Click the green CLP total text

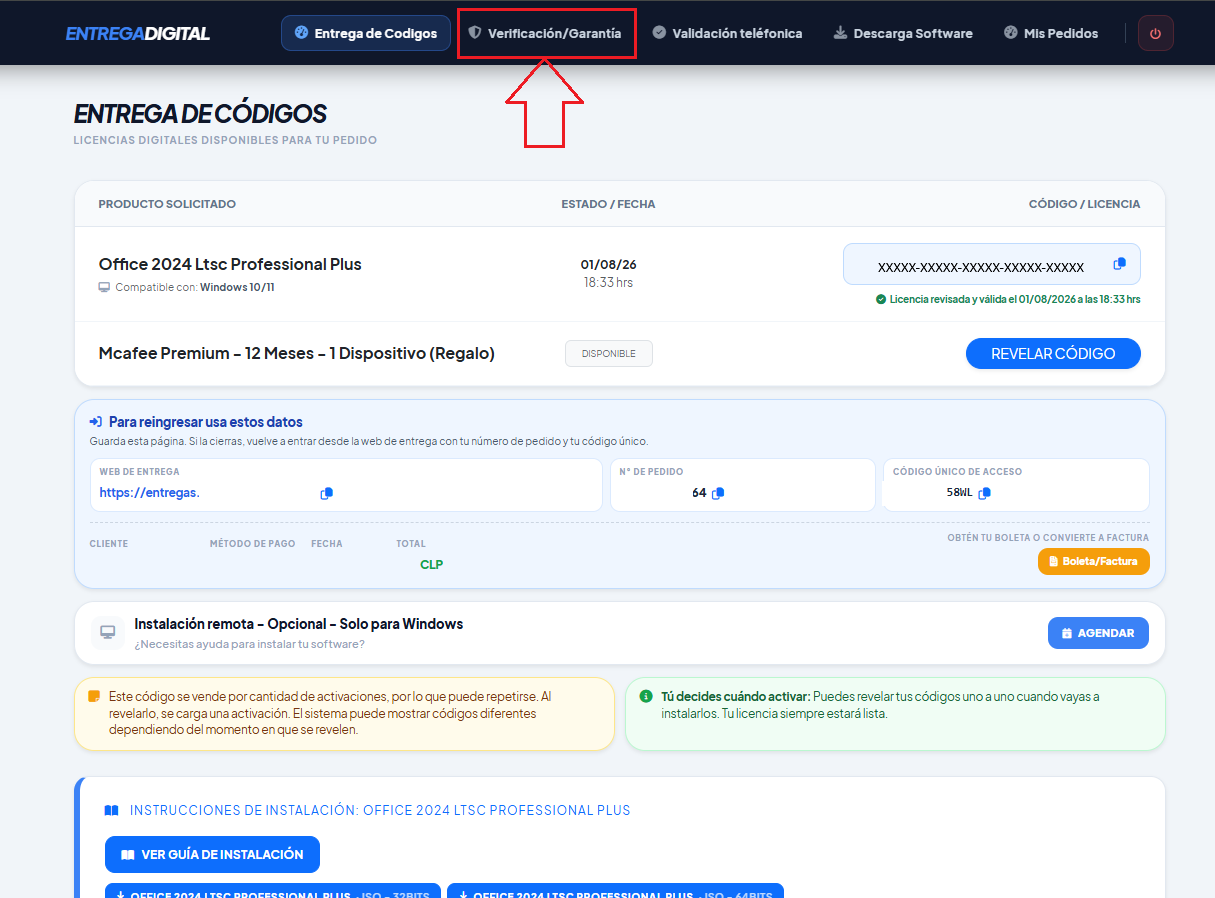click(x=431, y=565)
